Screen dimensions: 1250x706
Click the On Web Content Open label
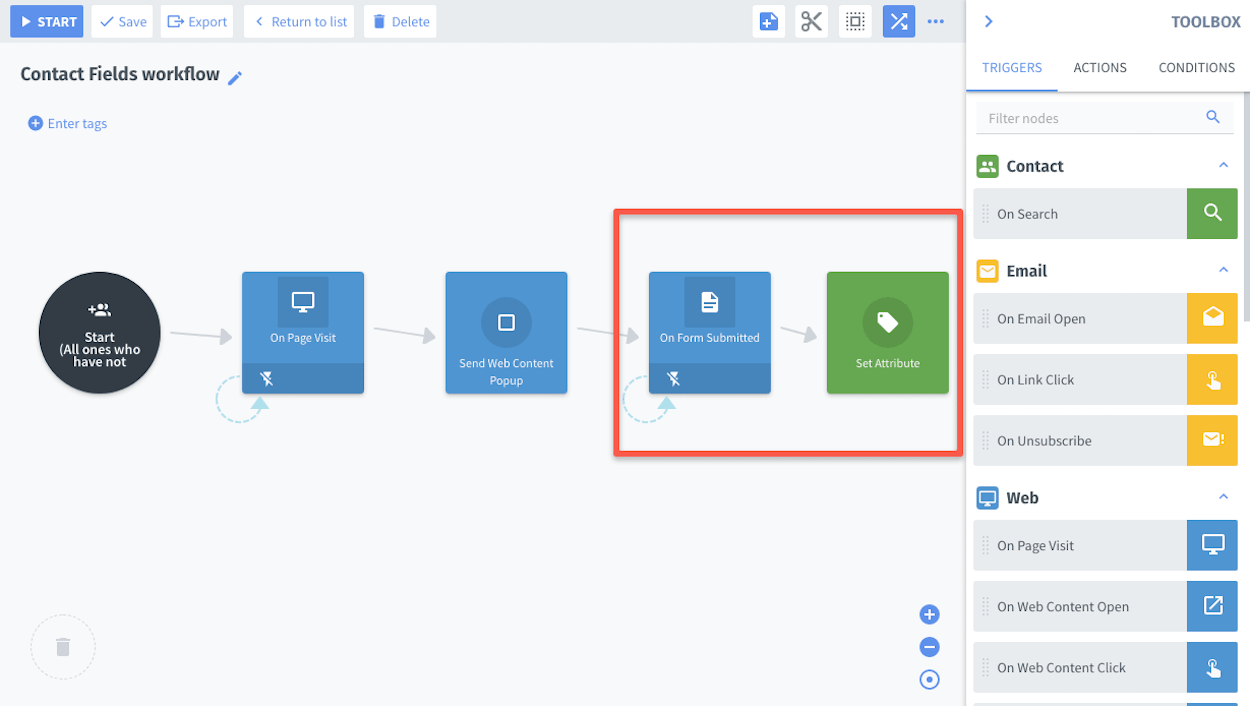click(x=1063, y=607)
